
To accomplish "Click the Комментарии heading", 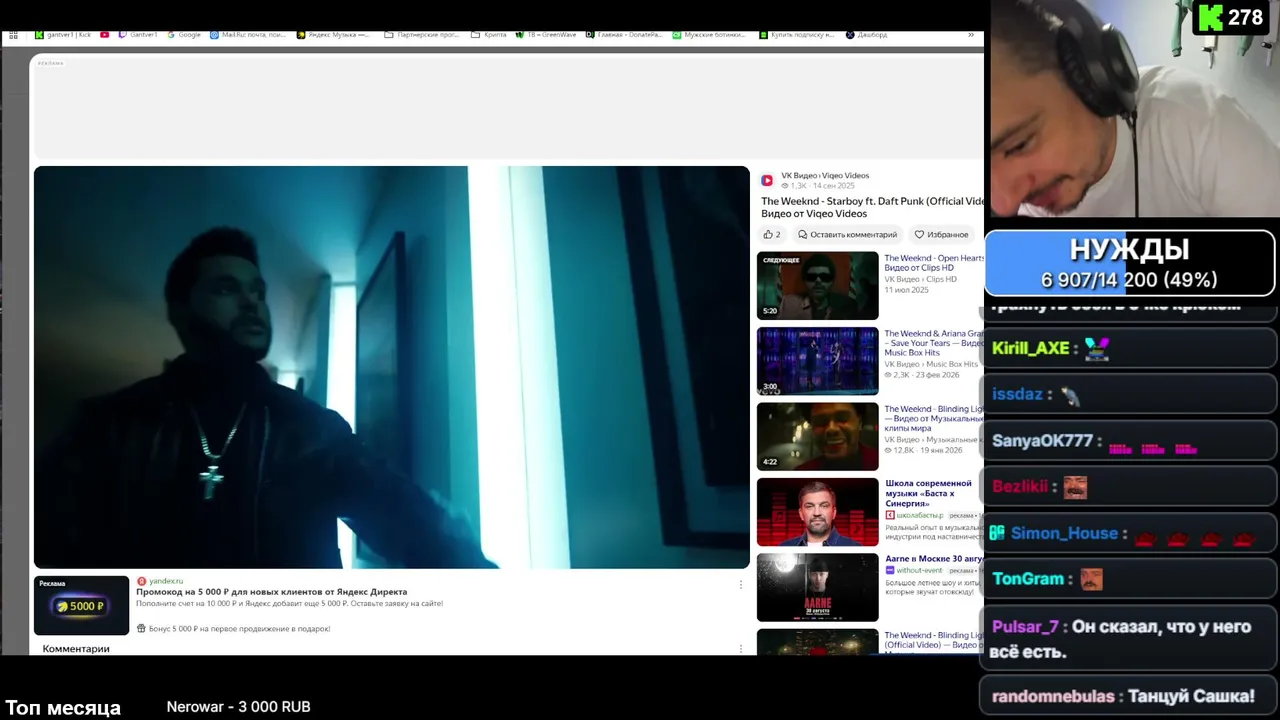I will pyautogui.click(x=76, y=649).
